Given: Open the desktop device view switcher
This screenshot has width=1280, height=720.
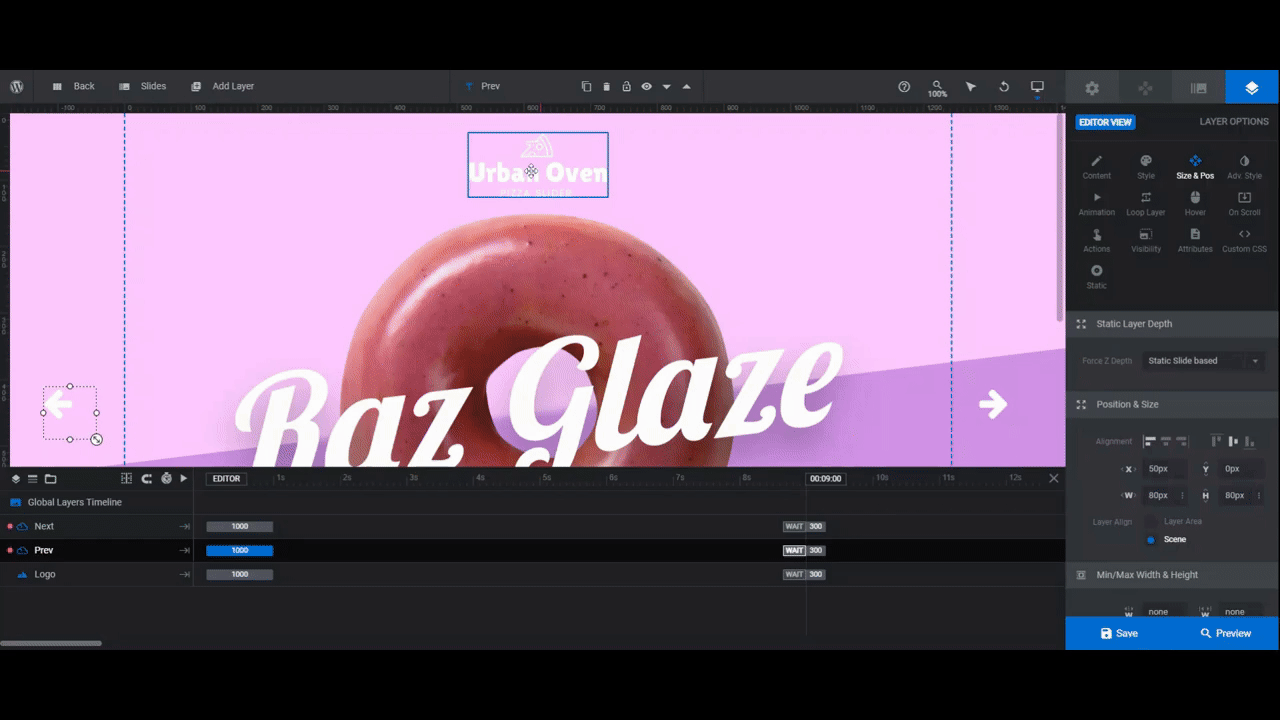Looking at the screenshot, I should [1037, 87].
